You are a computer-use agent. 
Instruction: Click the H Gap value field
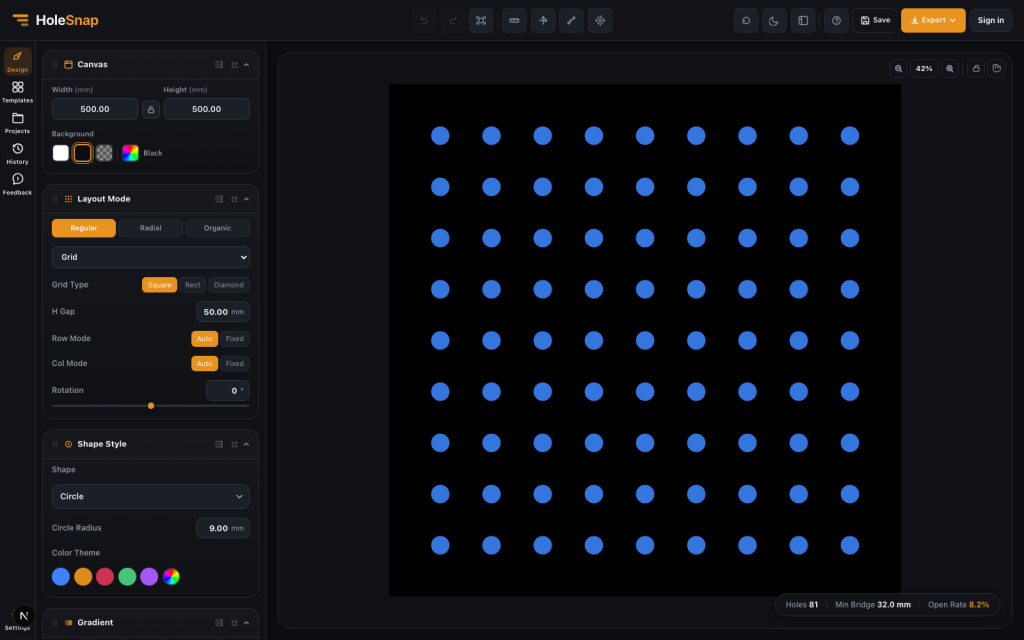coord(223,312)
